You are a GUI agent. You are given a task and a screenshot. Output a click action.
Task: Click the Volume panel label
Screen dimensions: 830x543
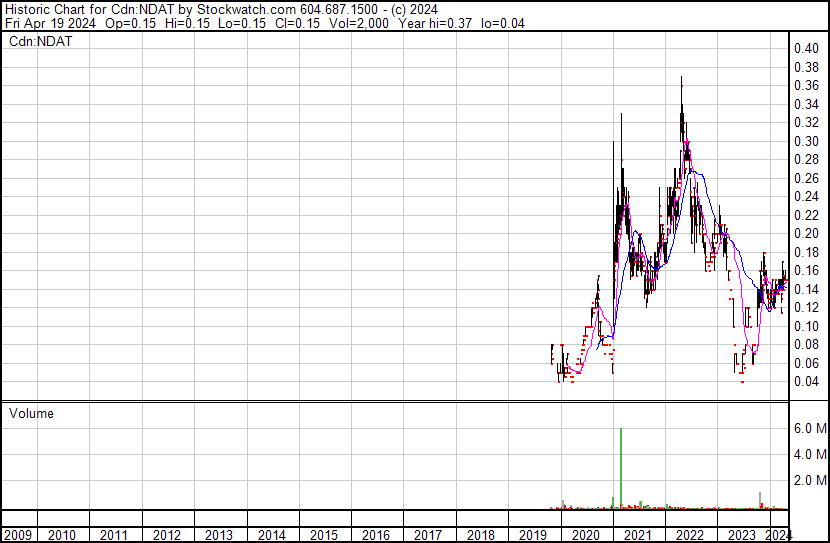(31, 413)
